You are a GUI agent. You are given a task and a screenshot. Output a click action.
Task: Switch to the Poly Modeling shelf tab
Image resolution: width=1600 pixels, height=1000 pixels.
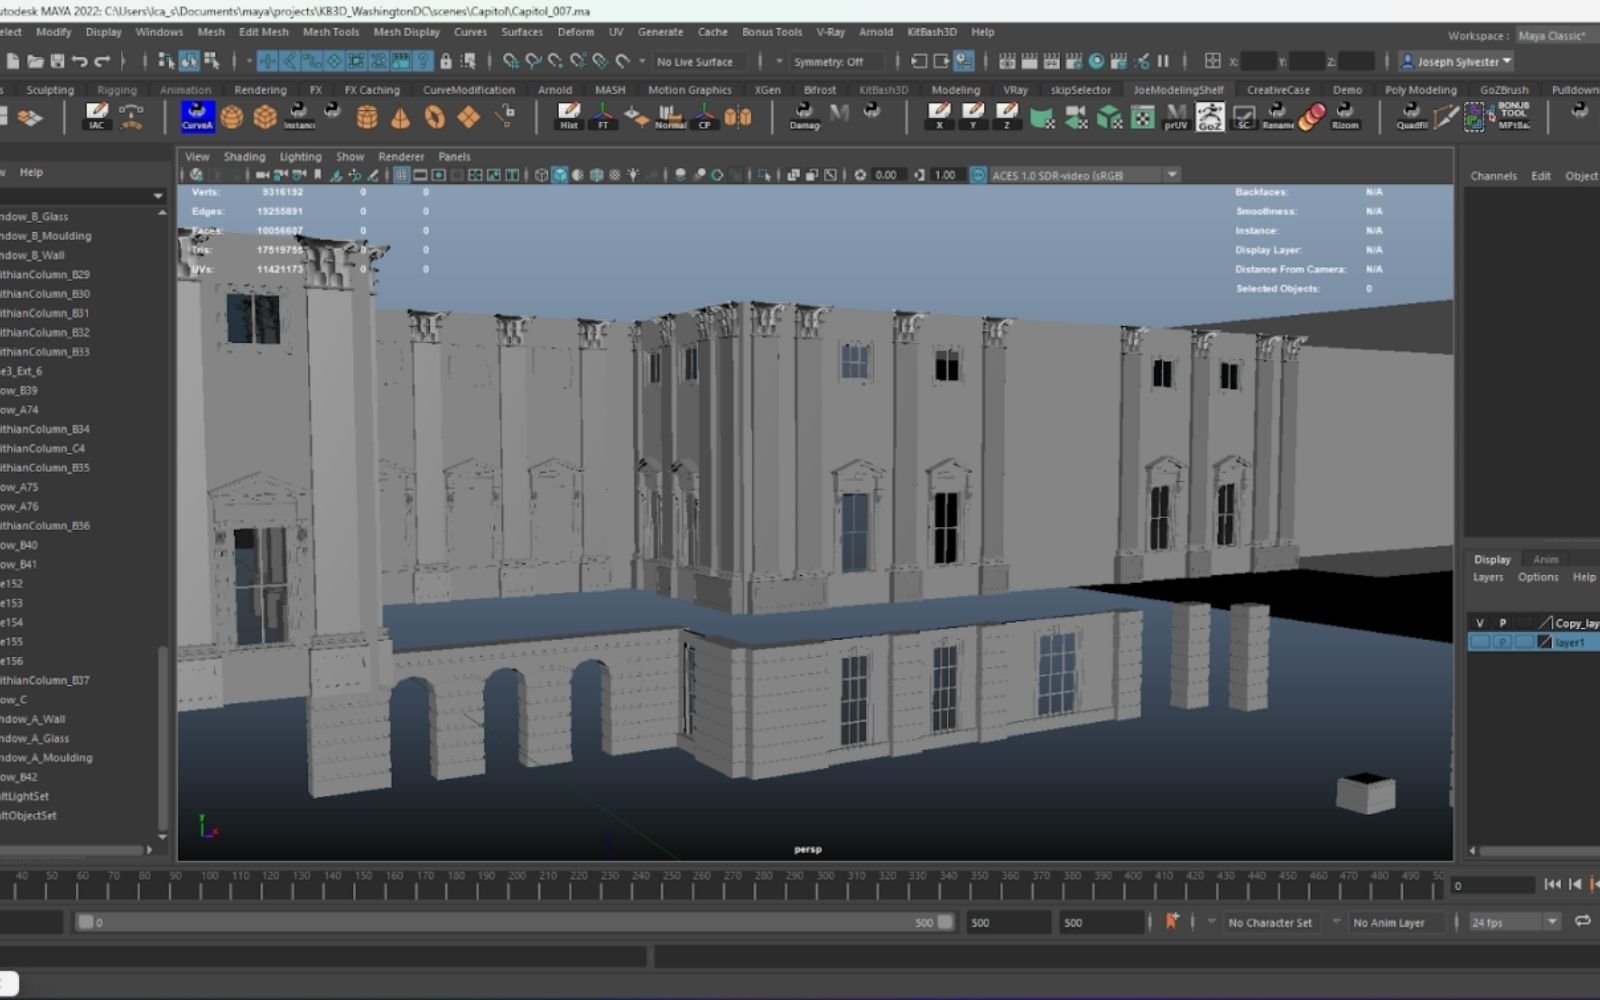click(x=1420, y=89)
